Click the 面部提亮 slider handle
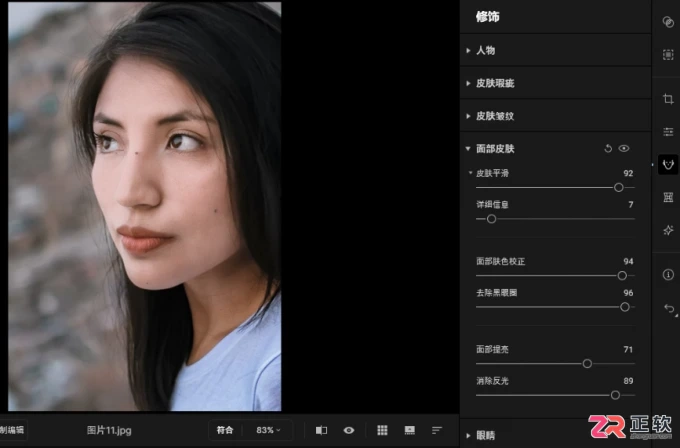Viewport: 680px width, 448px height. pos(587,363)
